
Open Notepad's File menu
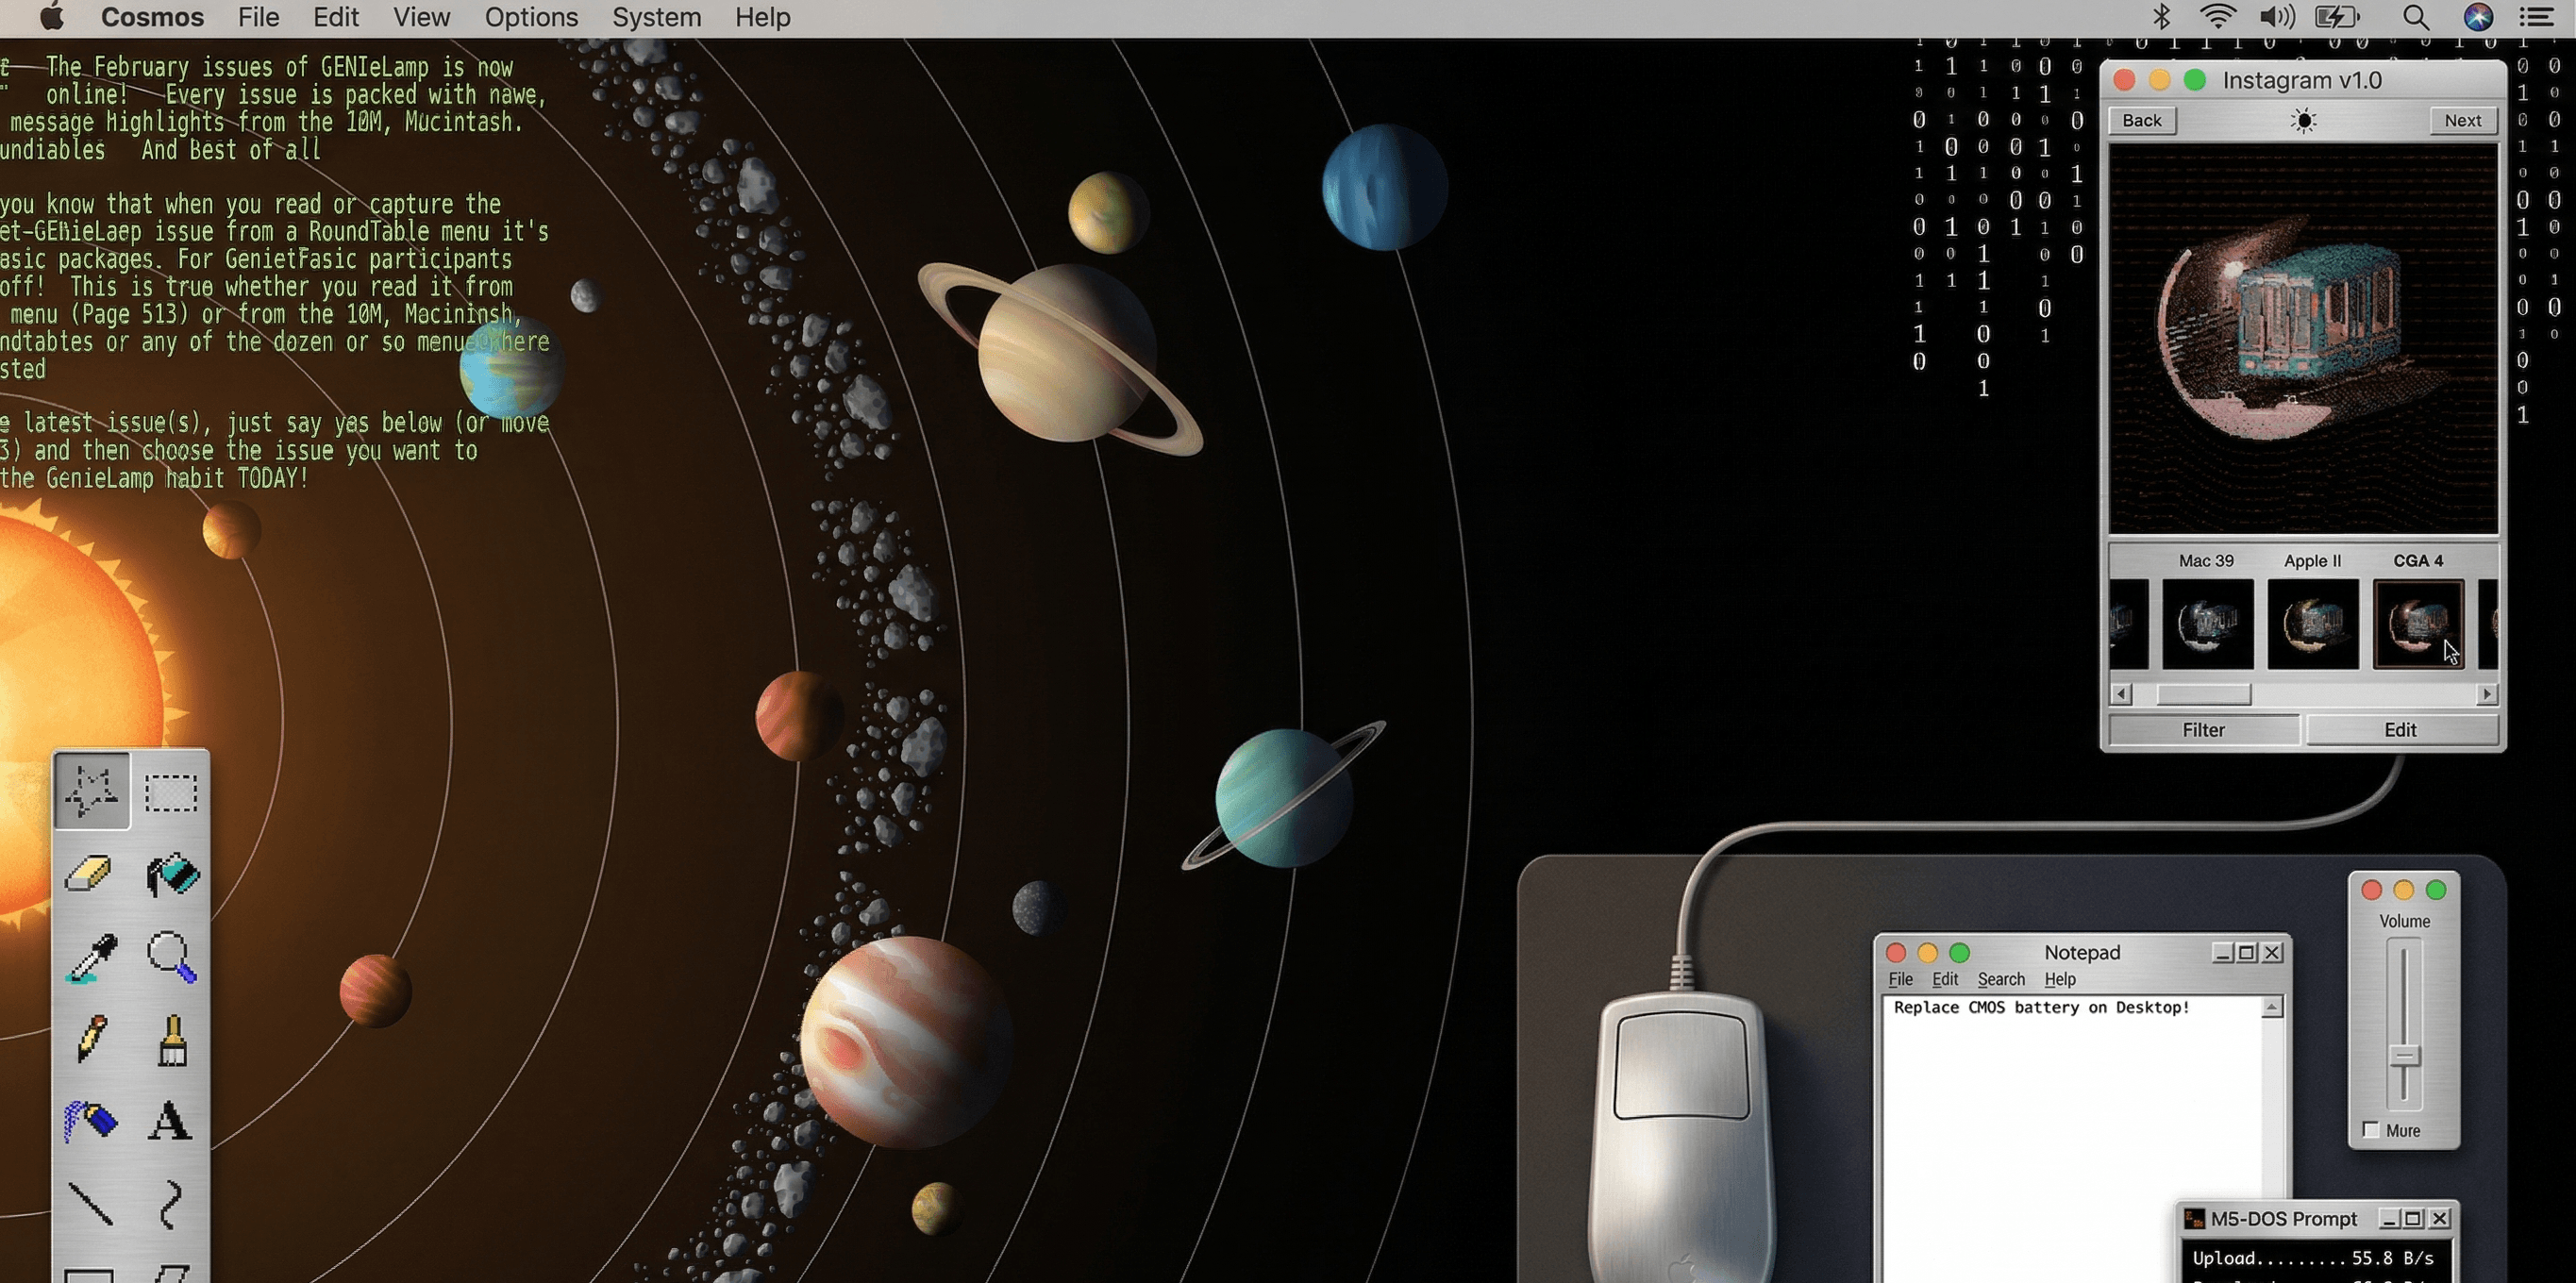coord(1900,979)
